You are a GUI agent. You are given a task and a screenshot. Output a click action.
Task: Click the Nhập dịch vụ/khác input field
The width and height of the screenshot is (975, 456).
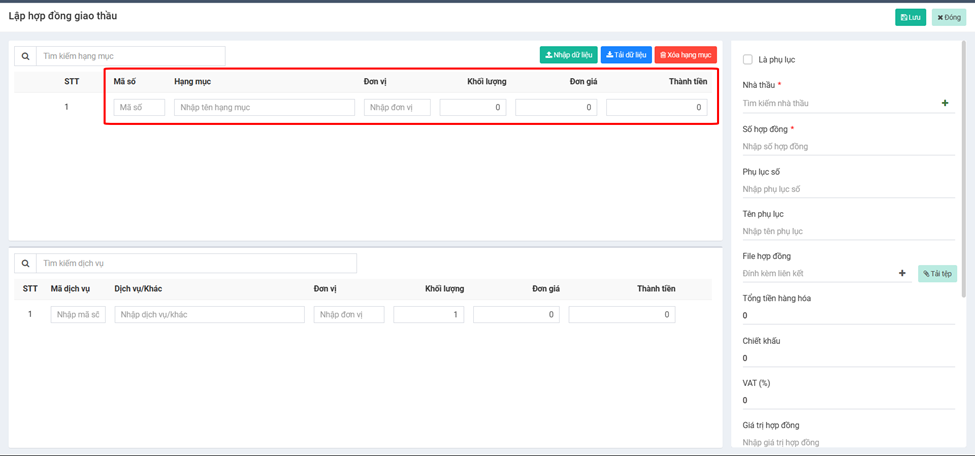(x=209, y=314)
